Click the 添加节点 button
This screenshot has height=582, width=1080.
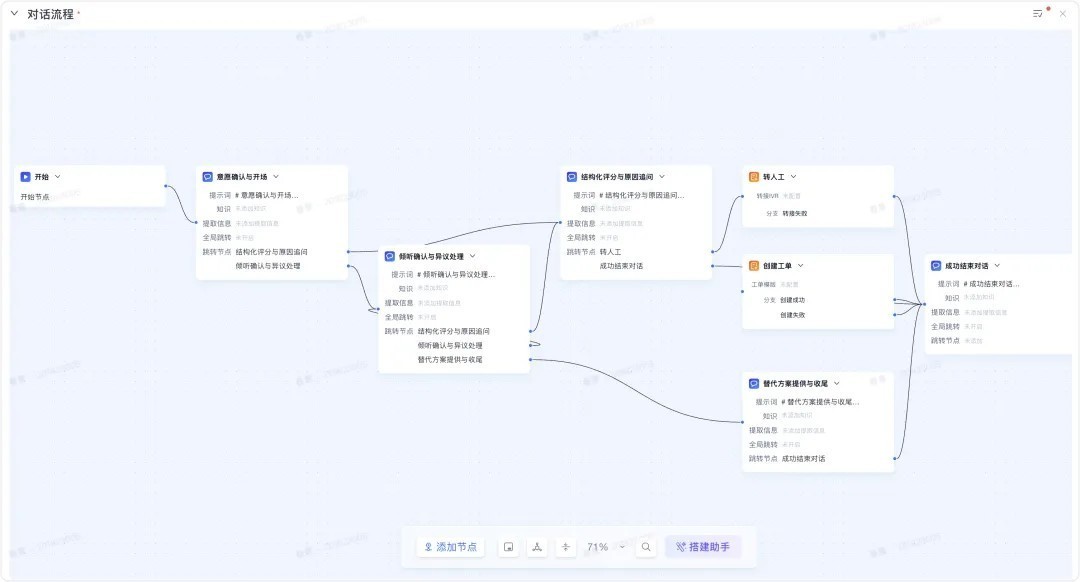pos(449,546)
